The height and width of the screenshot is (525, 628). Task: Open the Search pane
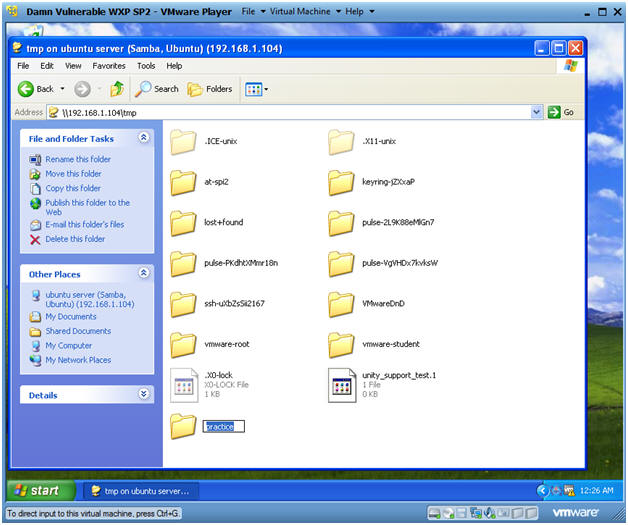coord(157,89)
